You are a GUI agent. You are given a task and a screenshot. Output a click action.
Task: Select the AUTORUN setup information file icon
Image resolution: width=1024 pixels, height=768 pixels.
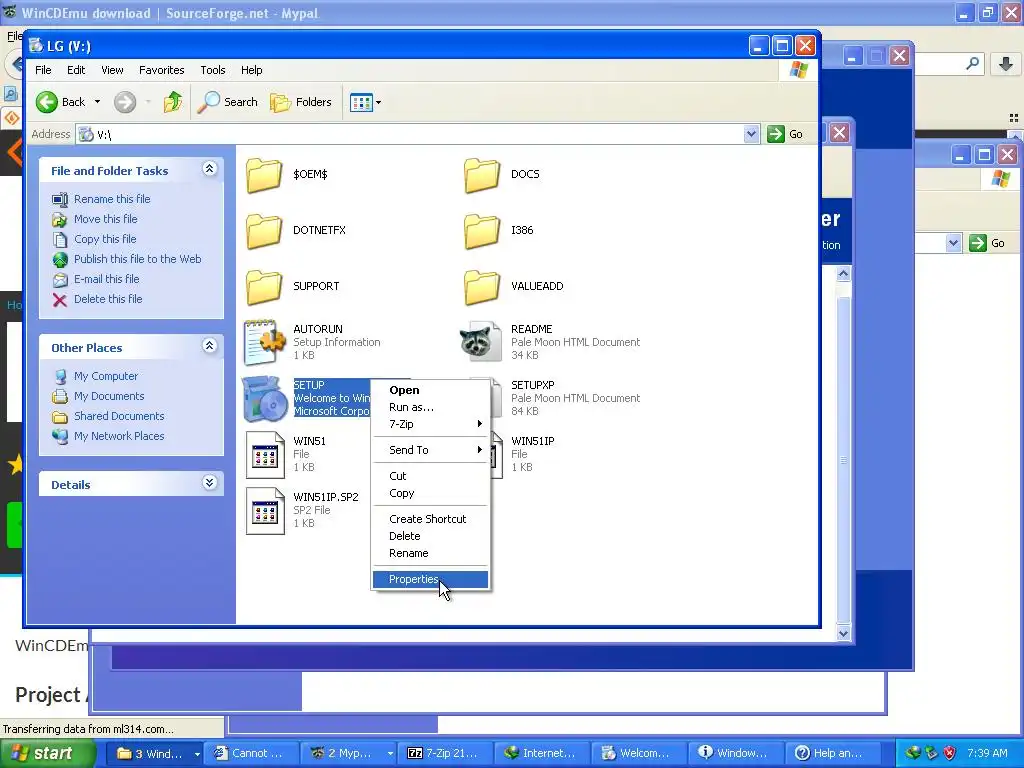[x=264, y=342]
